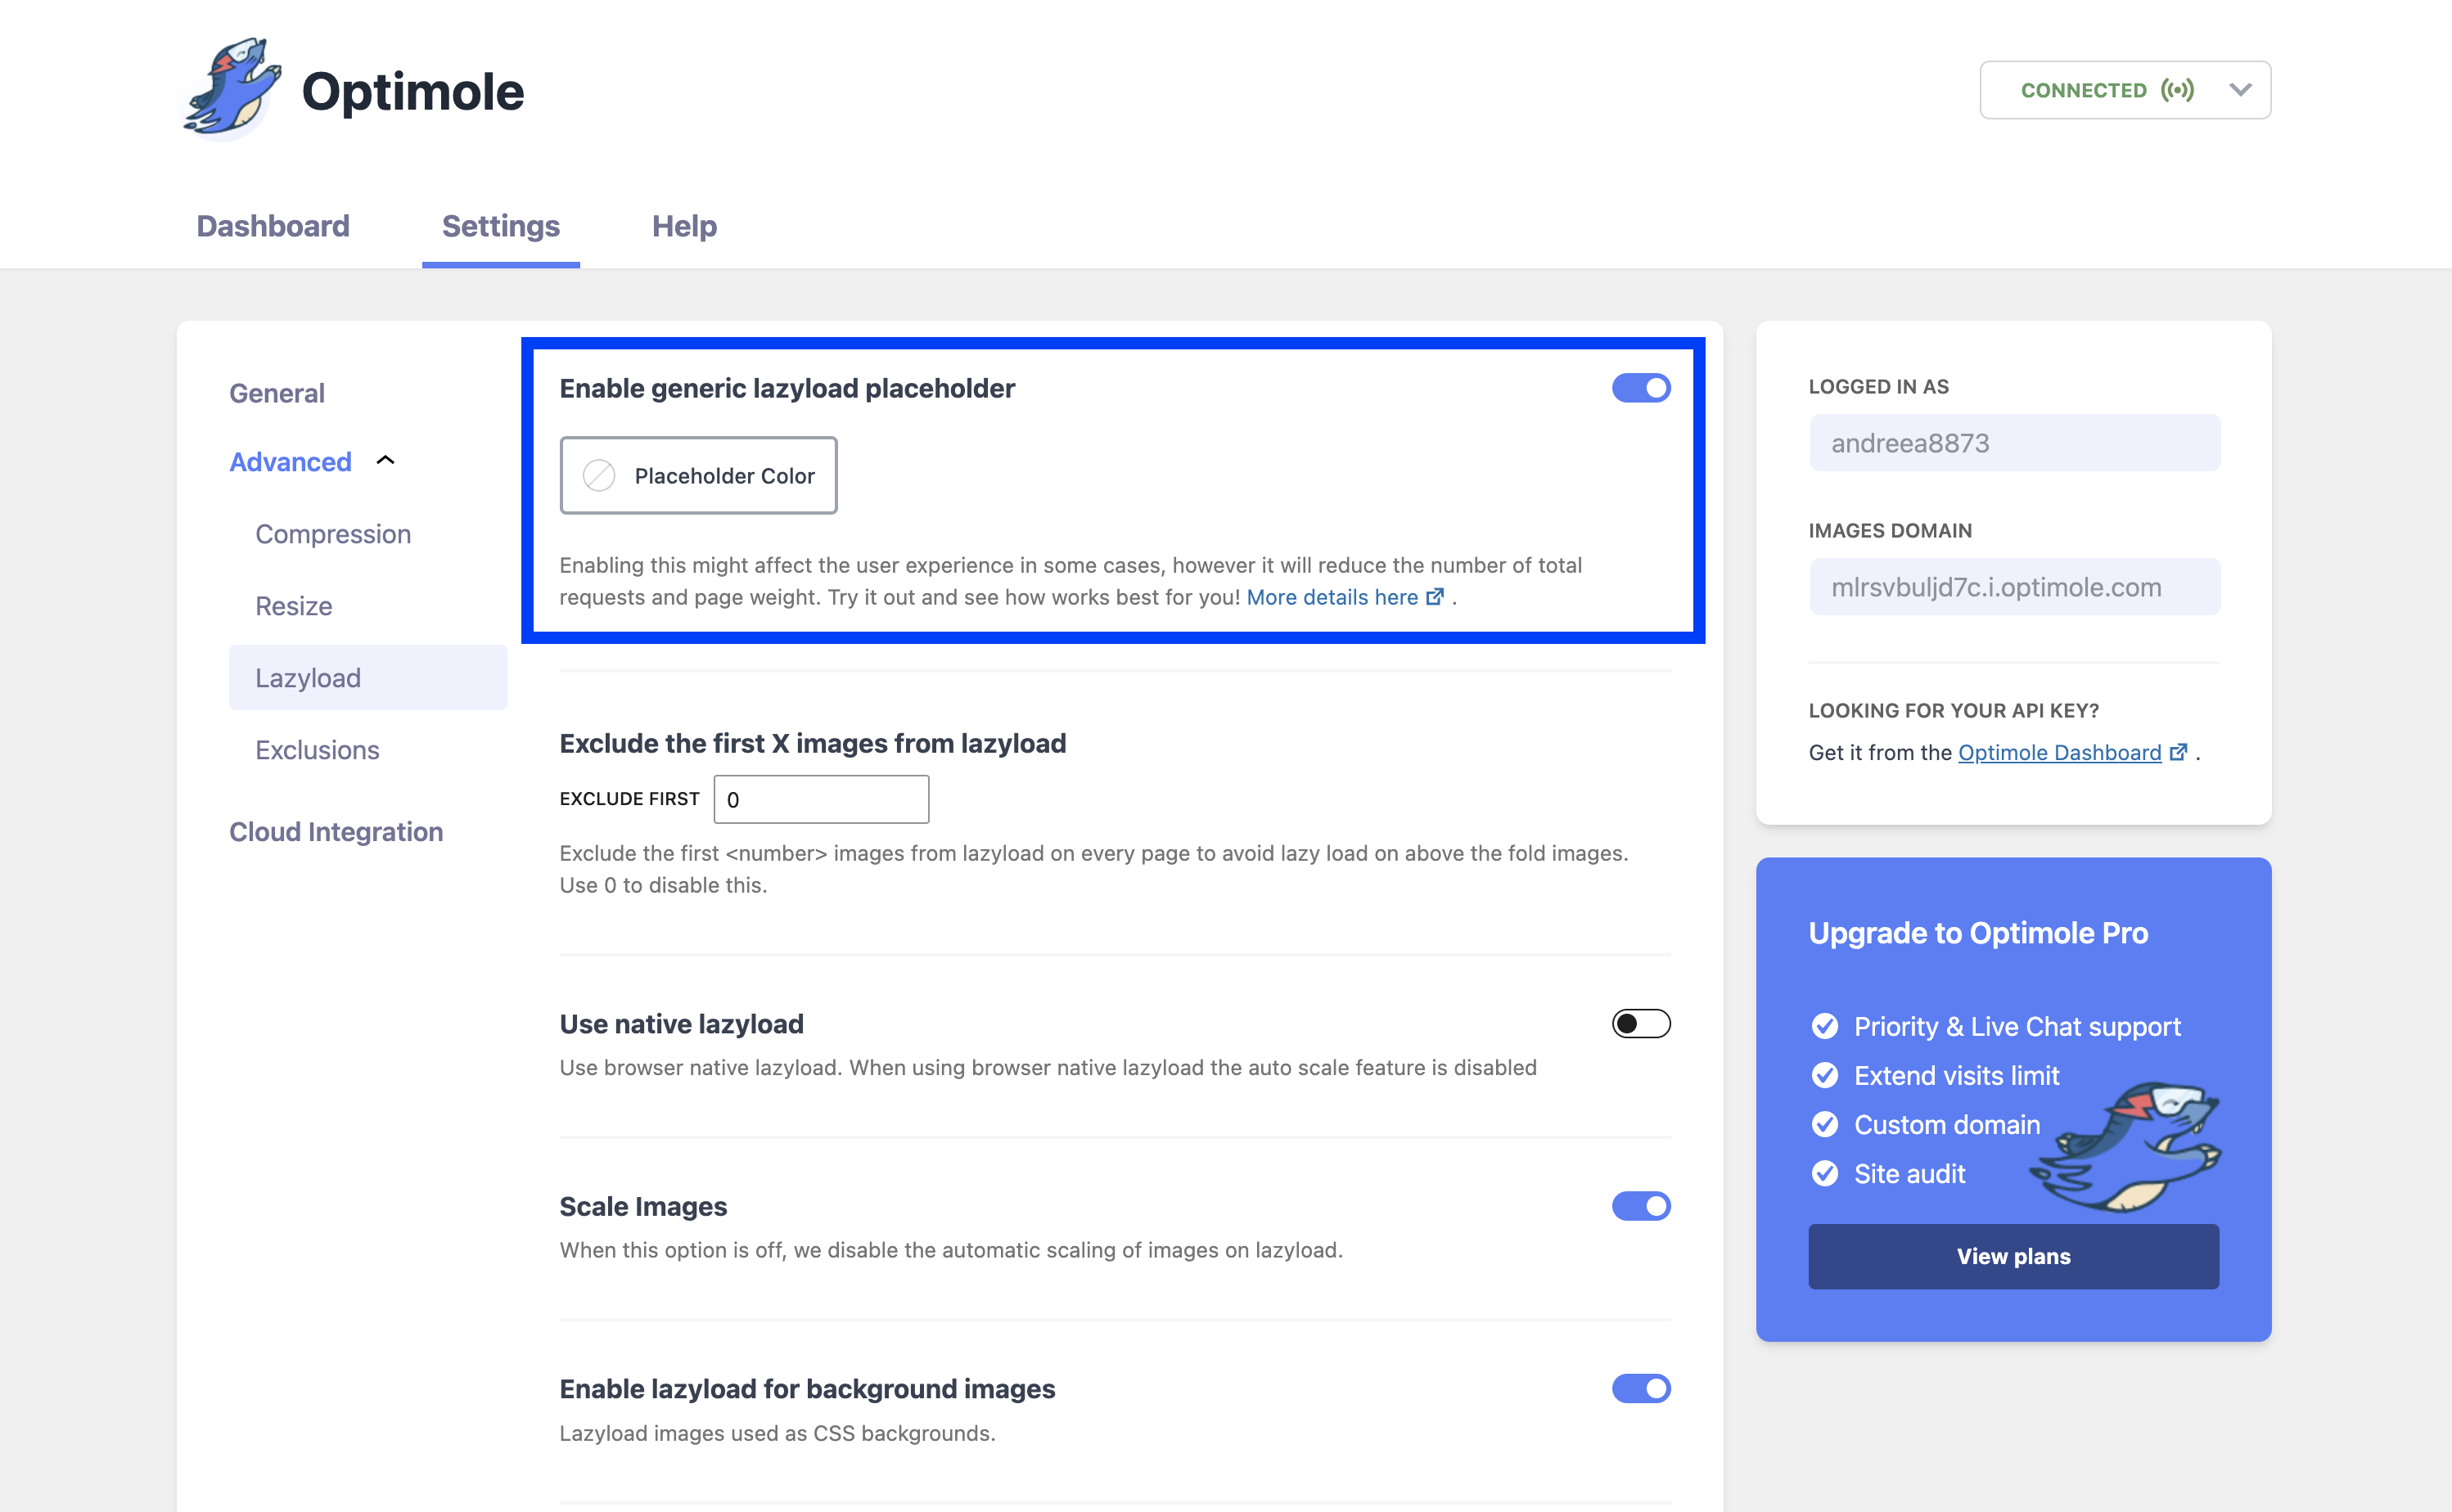Select Exclusions in the sidebar
The height and width of the screenshot is (1512, 2452).
(317, 749)
